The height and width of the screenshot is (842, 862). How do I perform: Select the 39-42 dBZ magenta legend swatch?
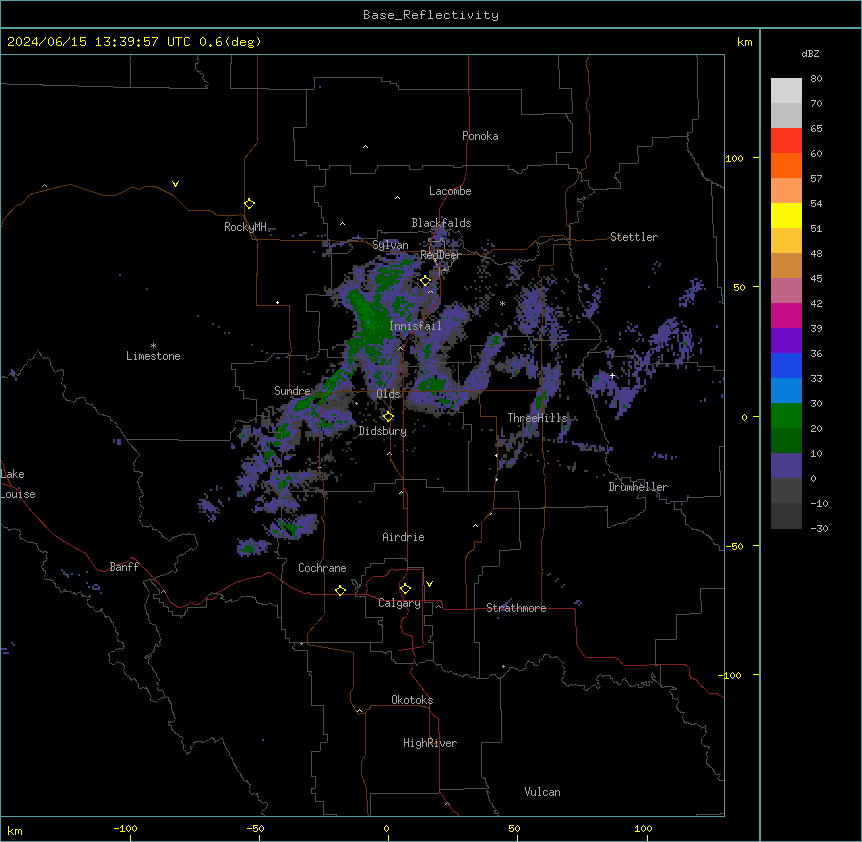[786, 315]
